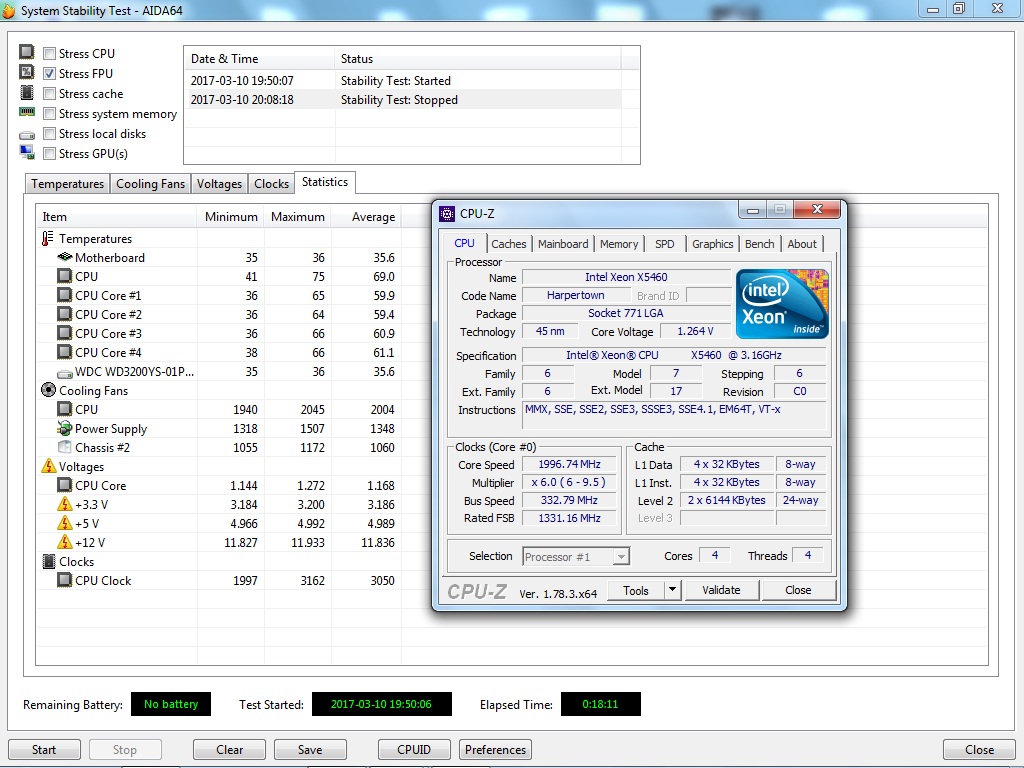Image resolution: width=1024 pixels, height=768 pixels.
Task: Open the Mainboard tab in CPU-Z
Action: coord(563,244)
